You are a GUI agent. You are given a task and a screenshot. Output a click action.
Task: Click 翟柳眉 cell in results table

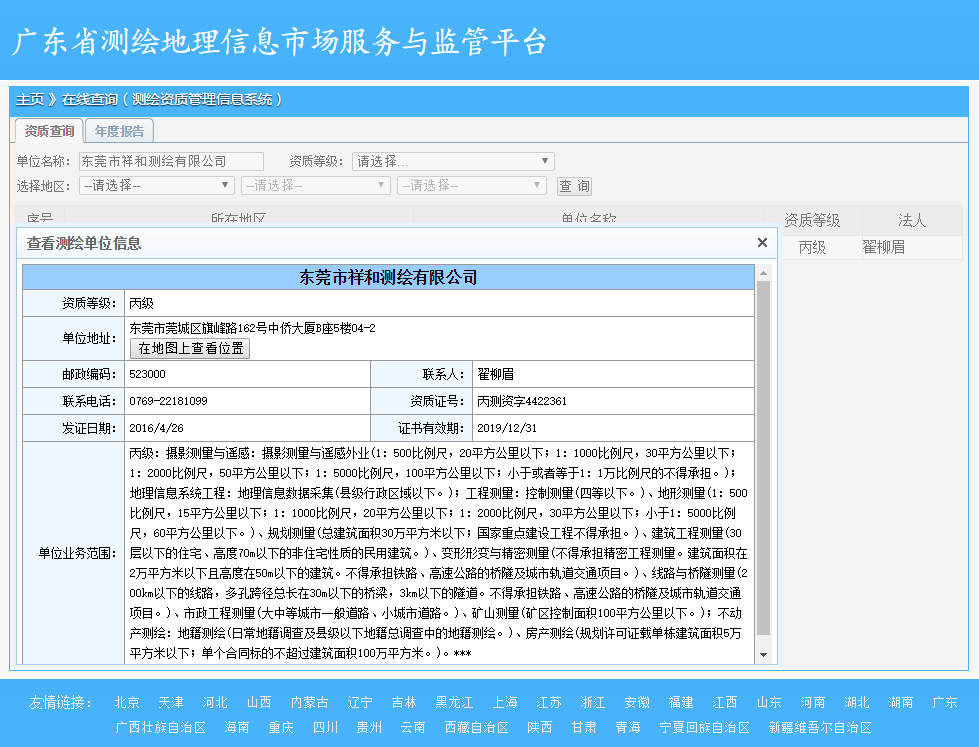pyautogui.click(x=883, y=247)
